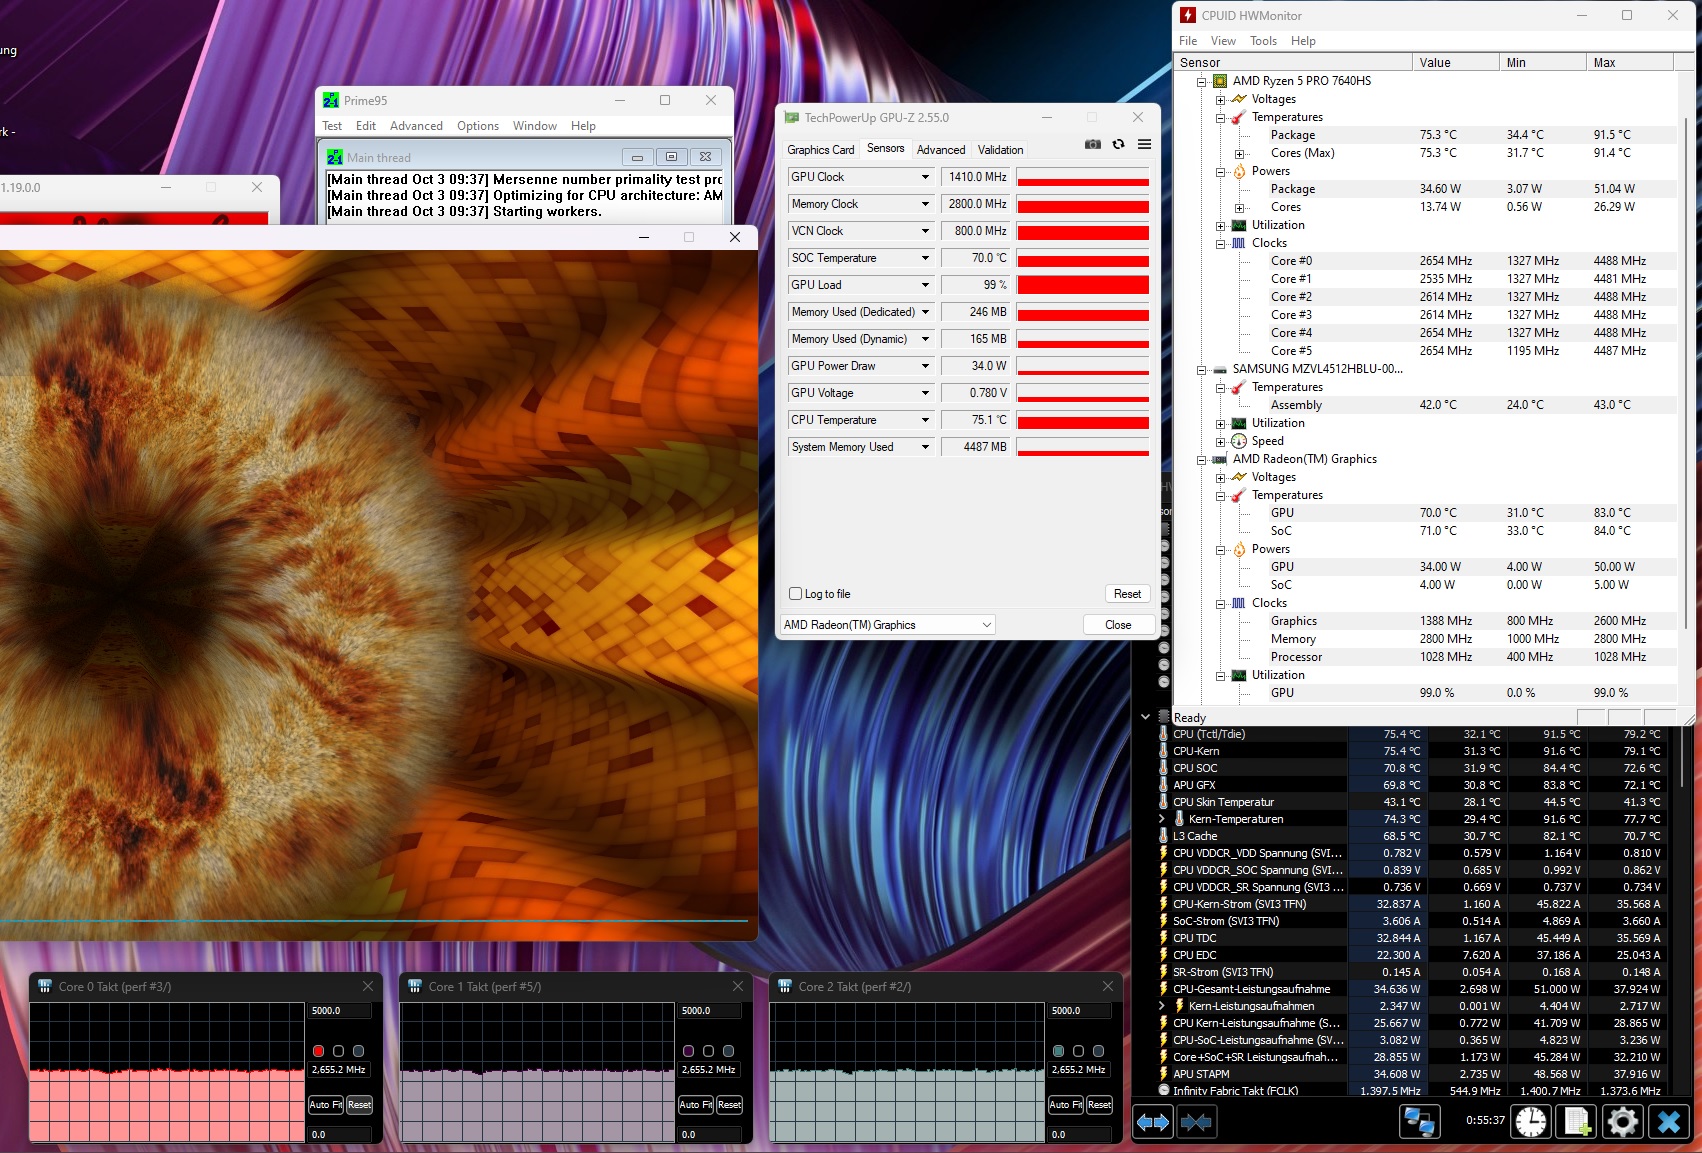1702x1153 pixels.
Task: Open the Options menu in Prime95
Action: (x=478, y=126)
